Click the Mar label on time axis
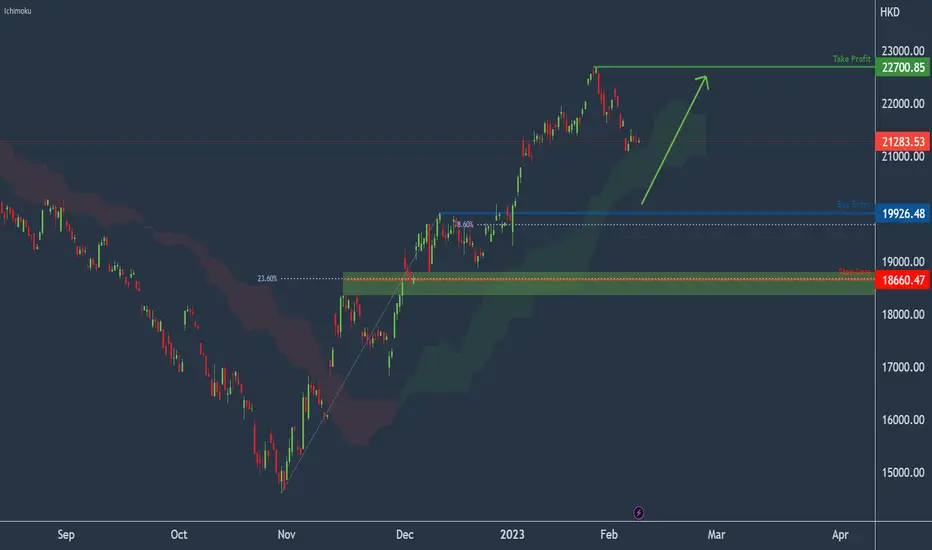The image size is (932, 550). click(716, 535)
